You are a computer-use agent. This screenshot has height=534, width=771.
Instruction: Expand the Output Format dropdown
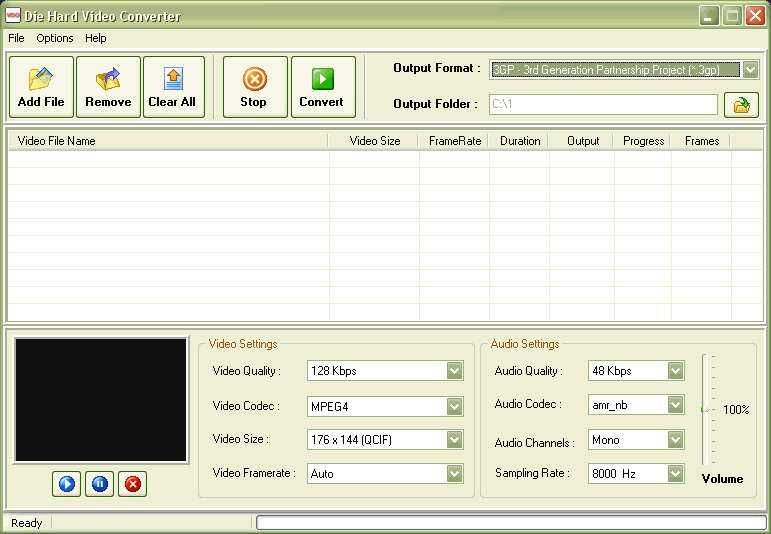pyautogui.click(x=750, y=69)
